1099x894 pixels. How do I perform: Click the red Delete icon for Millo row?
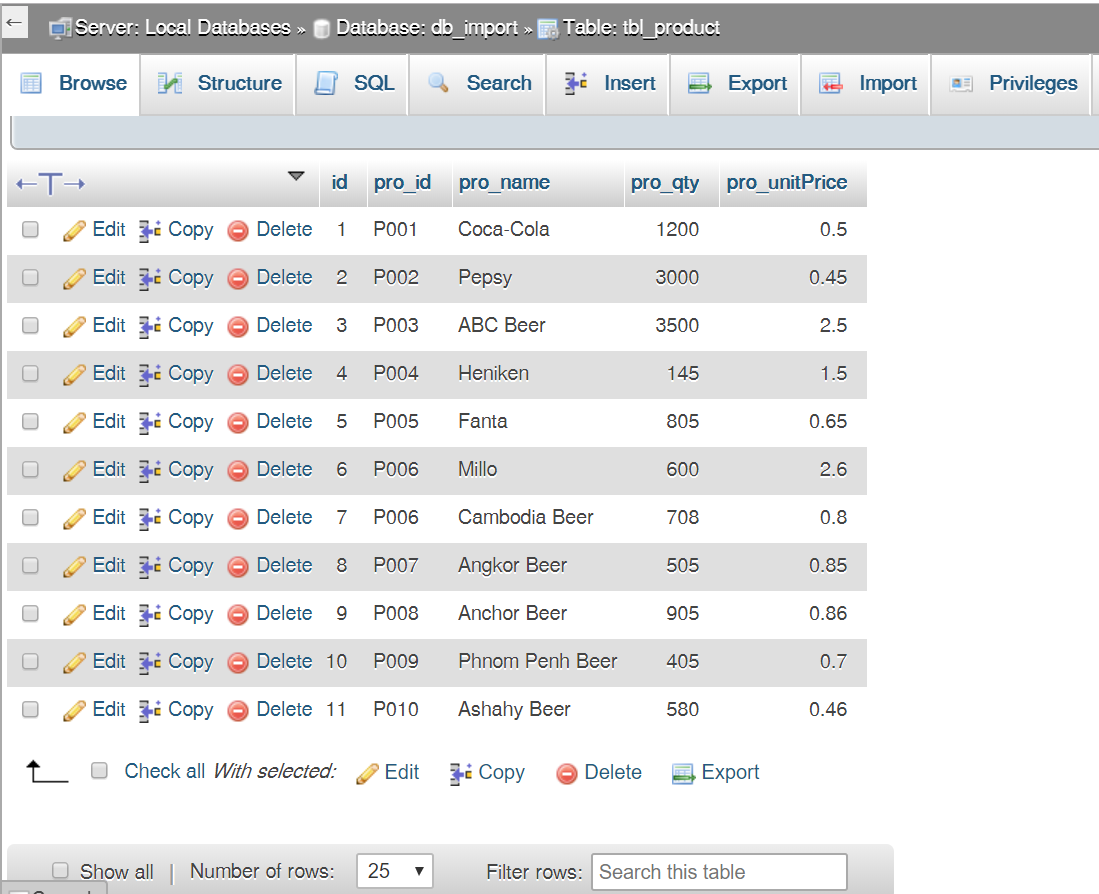coord(238,470)
